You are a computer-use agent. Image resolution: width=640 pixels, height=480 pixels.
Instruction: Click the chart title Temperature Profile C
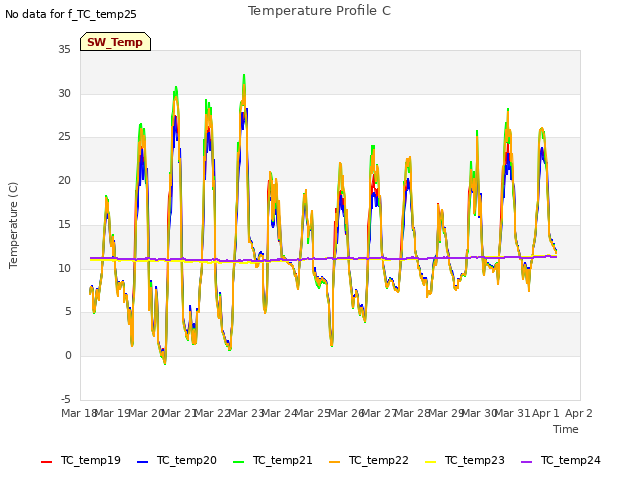point(320,11)
